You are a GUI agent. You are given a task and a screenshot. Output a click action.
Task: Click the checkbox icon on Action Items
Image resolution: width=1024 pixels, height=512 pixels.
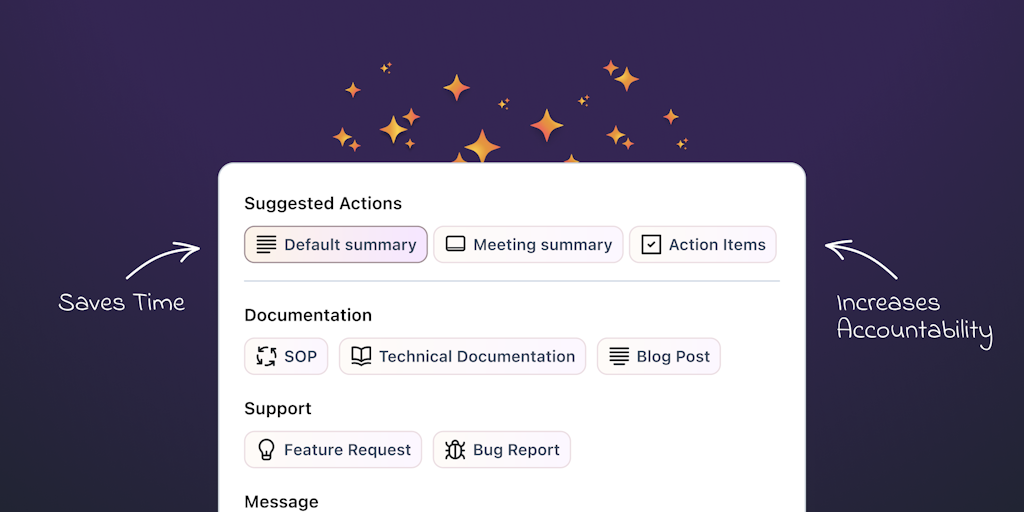(651, 244)
